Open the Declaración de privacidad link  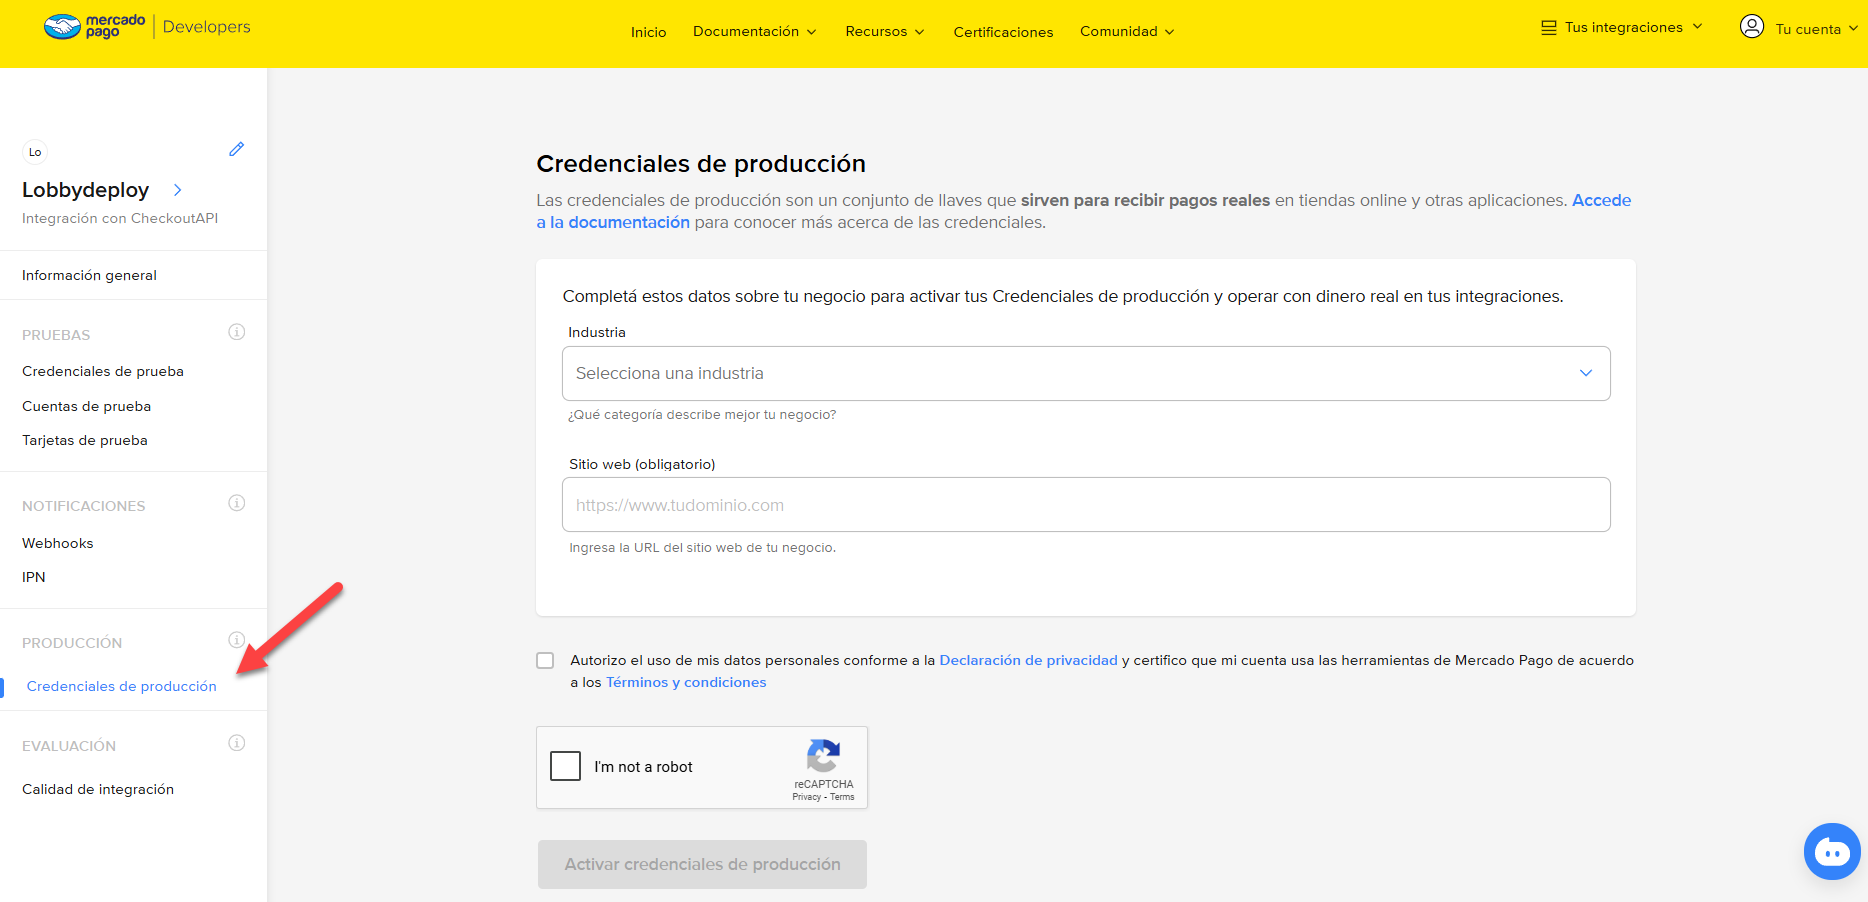(1028, 660)
